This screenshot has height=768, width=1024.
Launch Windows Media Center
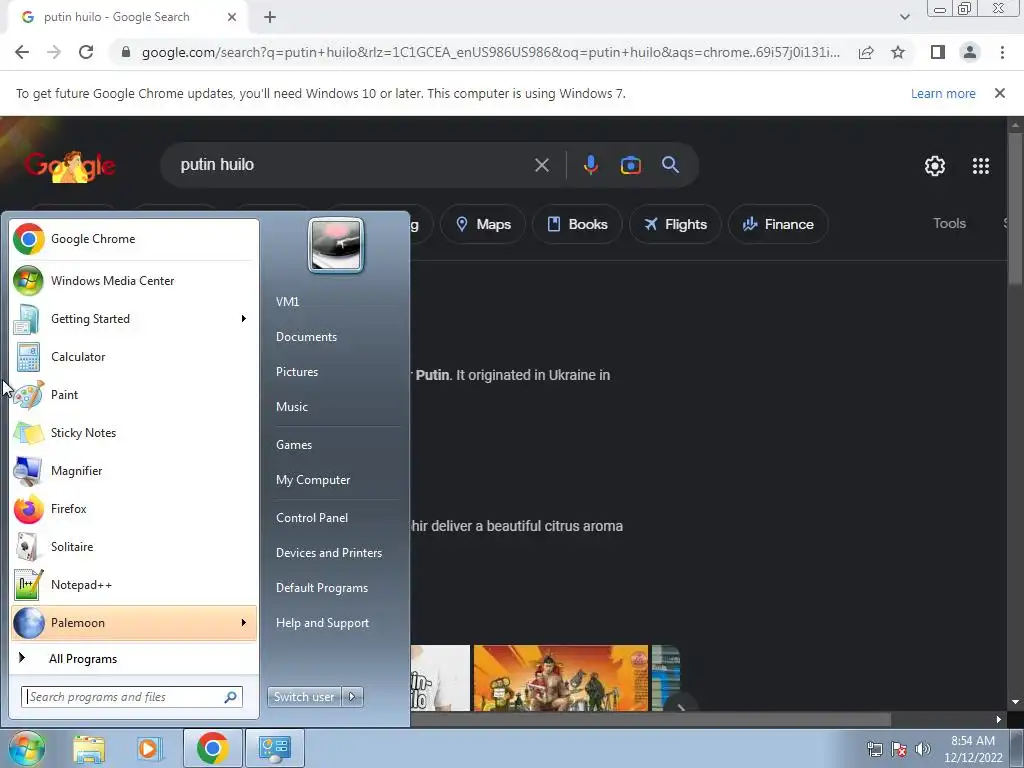point(134,281)
